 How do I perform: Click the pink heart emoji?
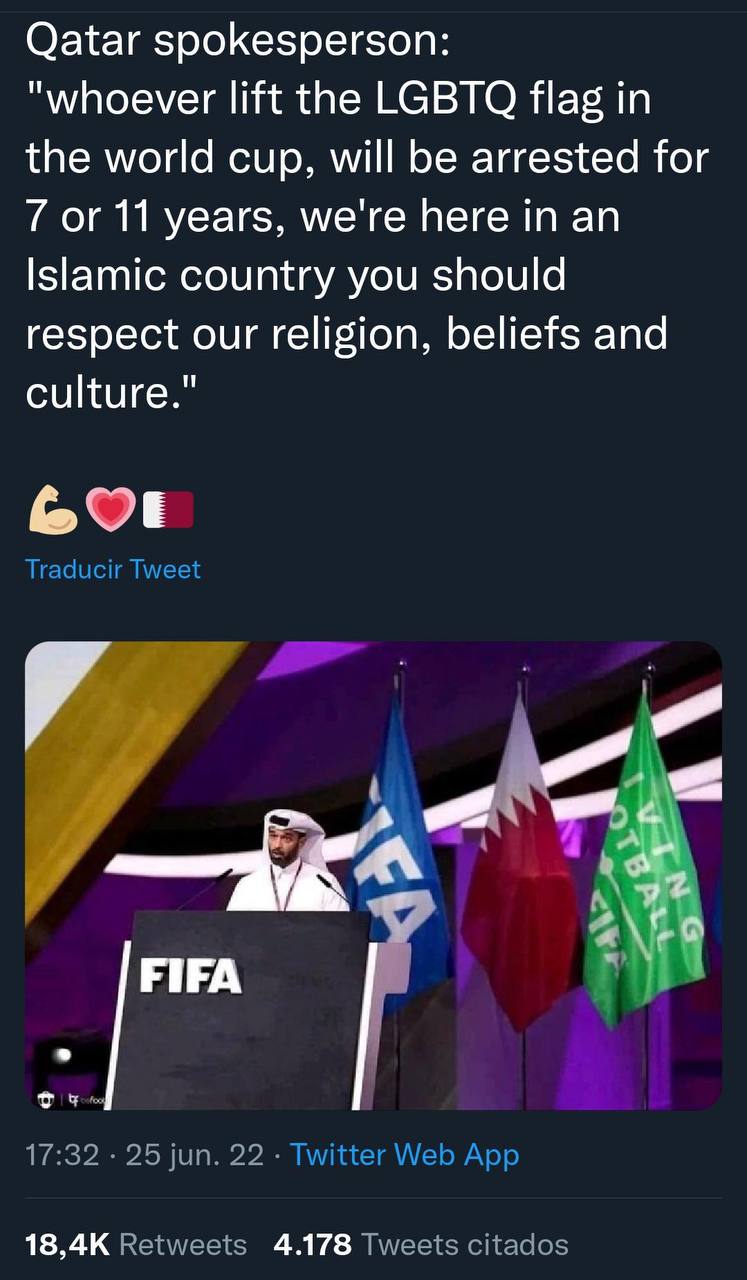pyautogui.click(x=111, y=511)
